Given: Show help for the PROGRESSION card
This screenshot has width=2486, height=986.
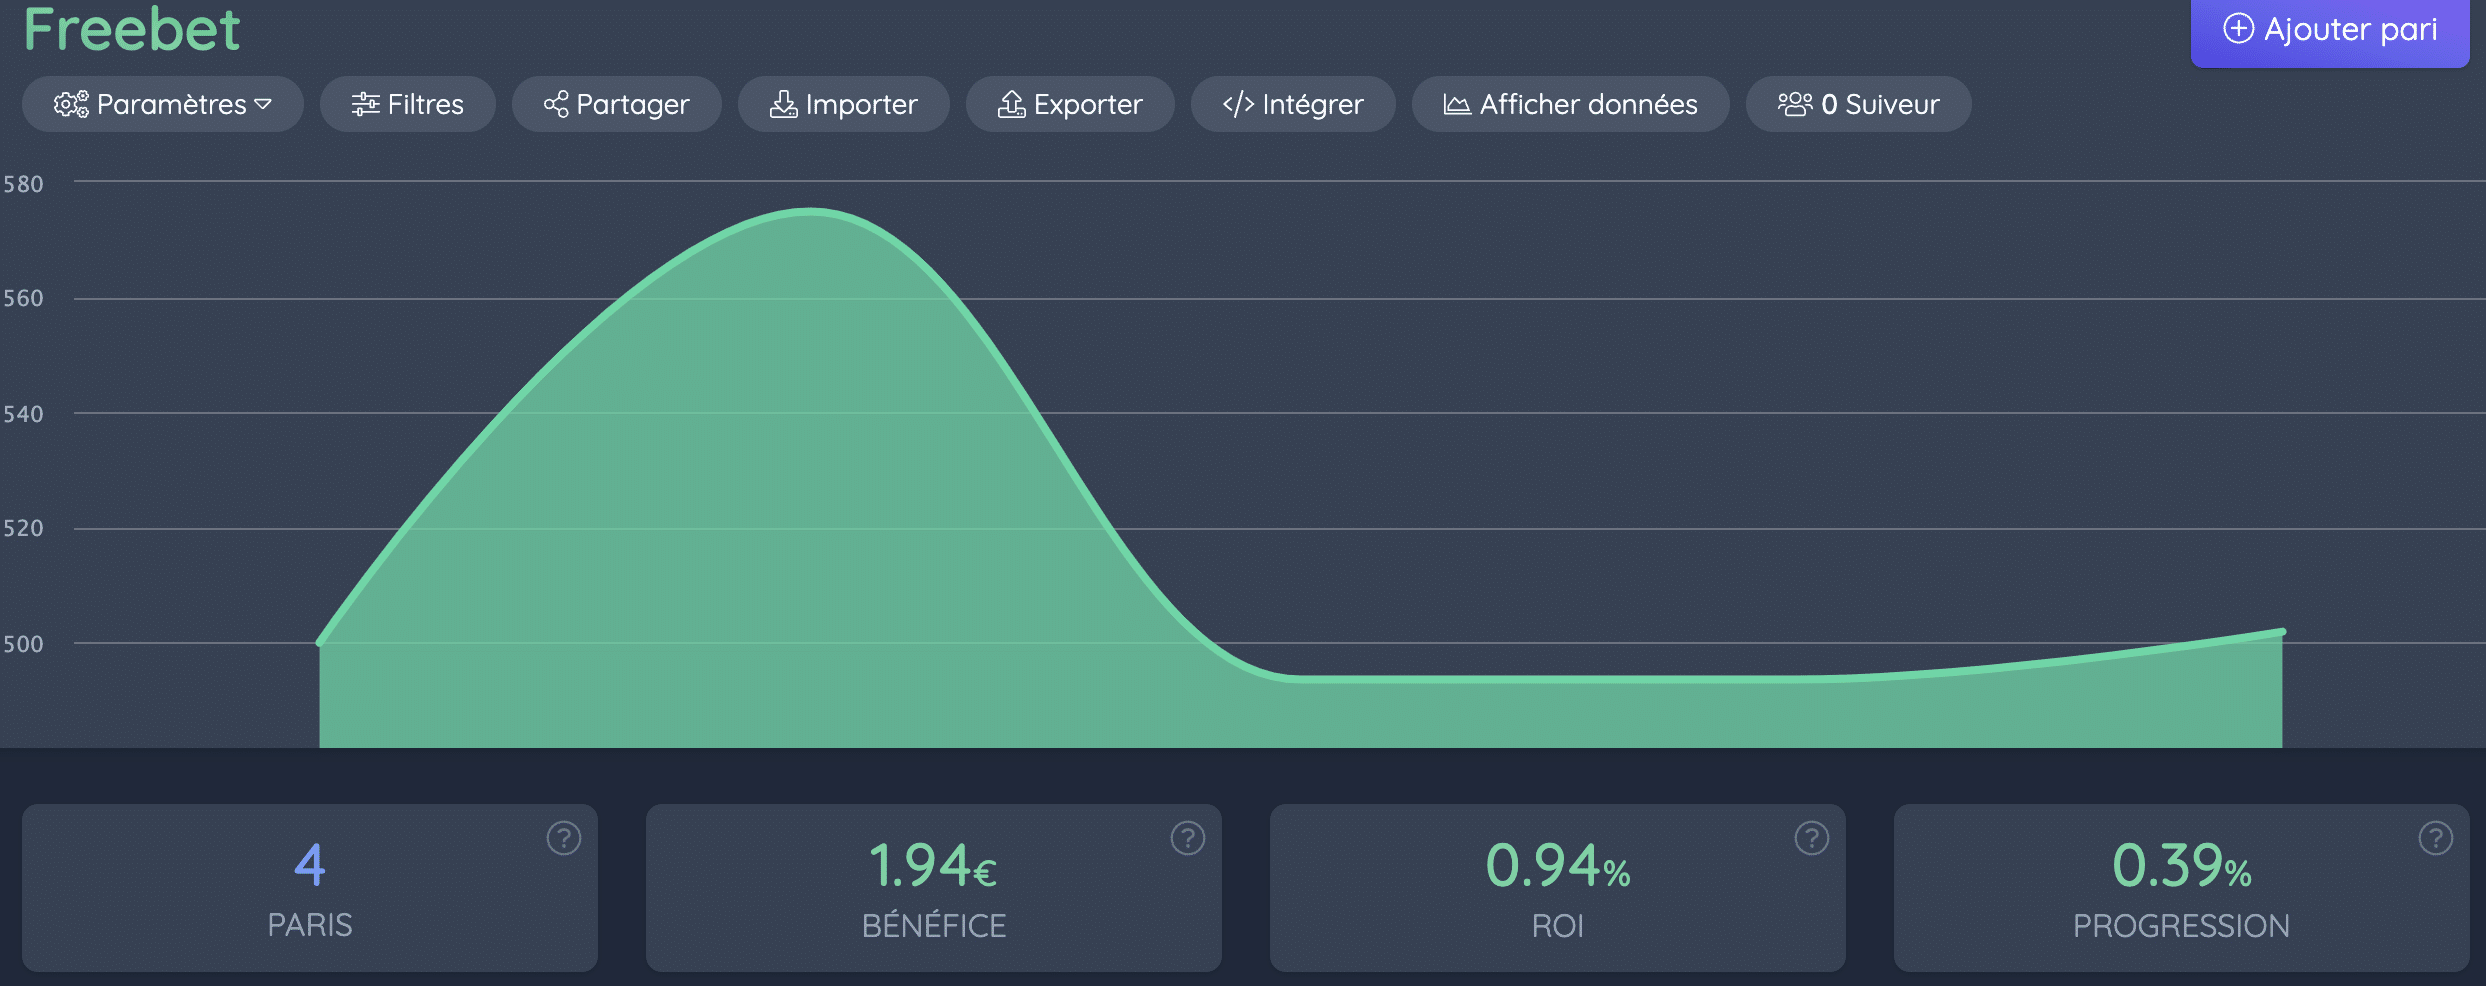Looking at the screenshot, I should click(2436, 838).
